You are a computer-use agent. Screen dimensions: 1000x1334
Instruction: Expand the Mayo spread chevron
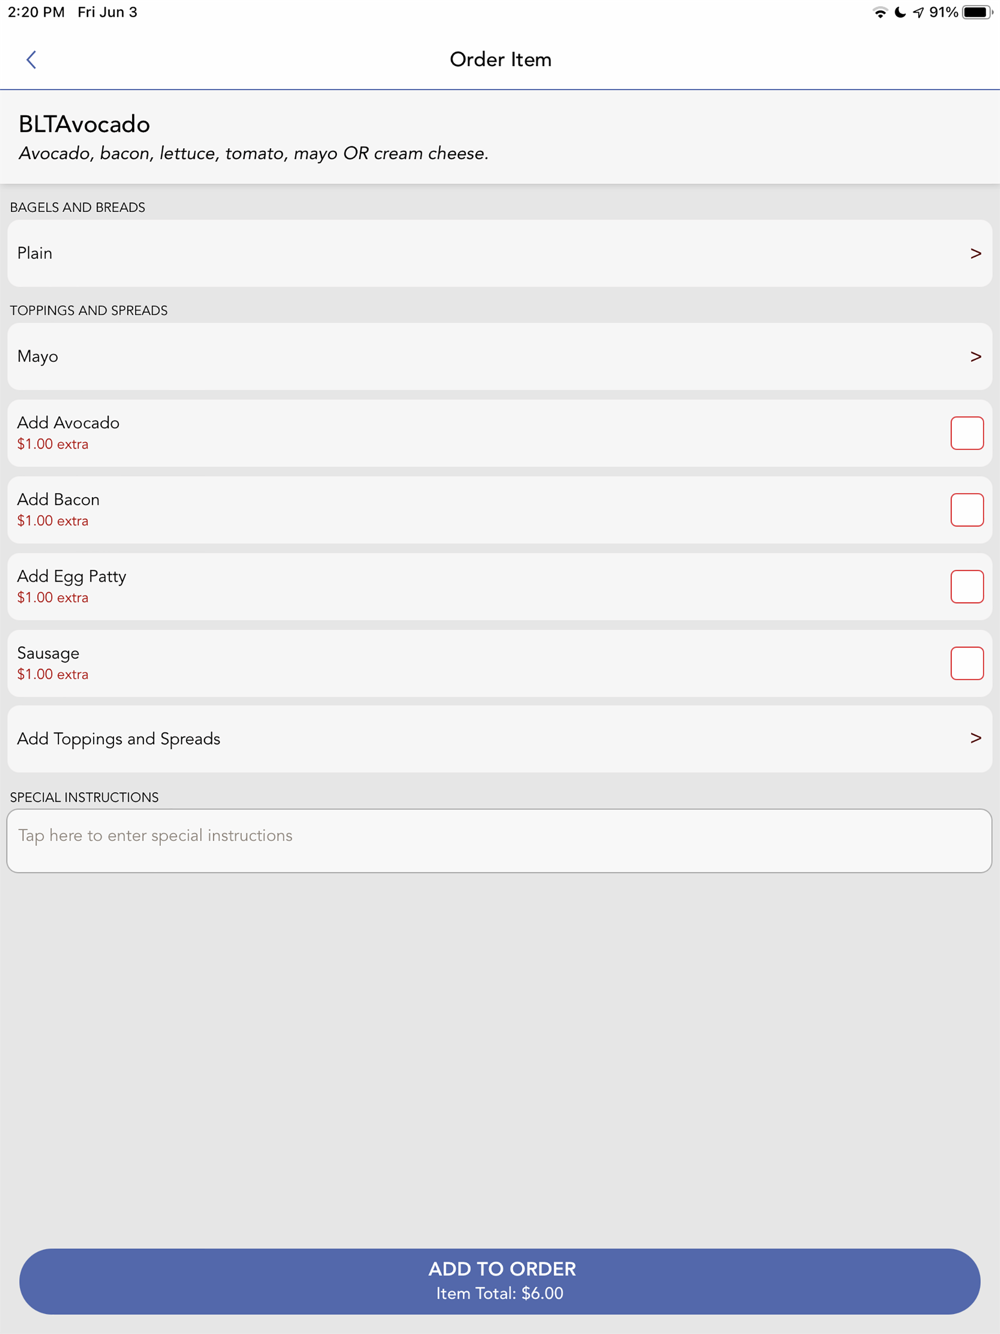pyautogui.click(x=976, y=357)
